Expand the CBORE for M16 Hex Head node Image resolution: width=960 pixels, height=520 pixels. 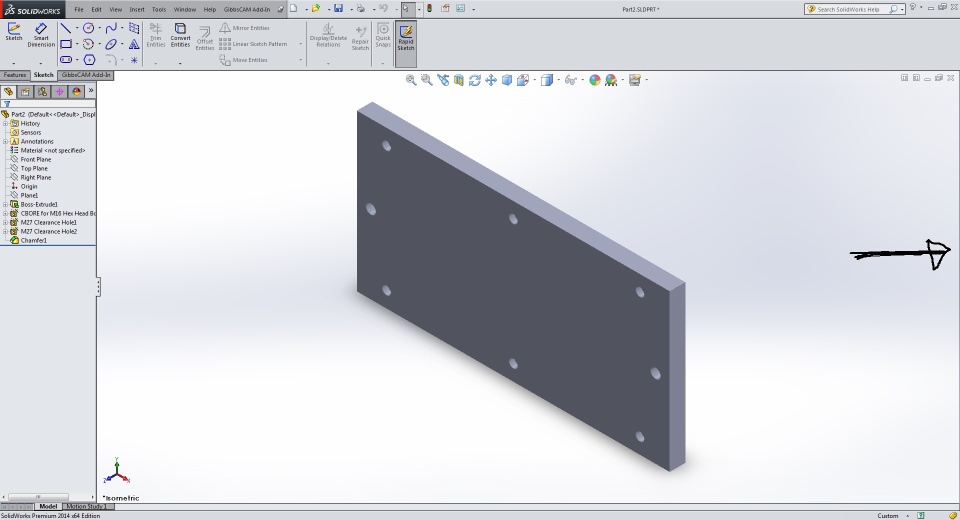point(6,214)
